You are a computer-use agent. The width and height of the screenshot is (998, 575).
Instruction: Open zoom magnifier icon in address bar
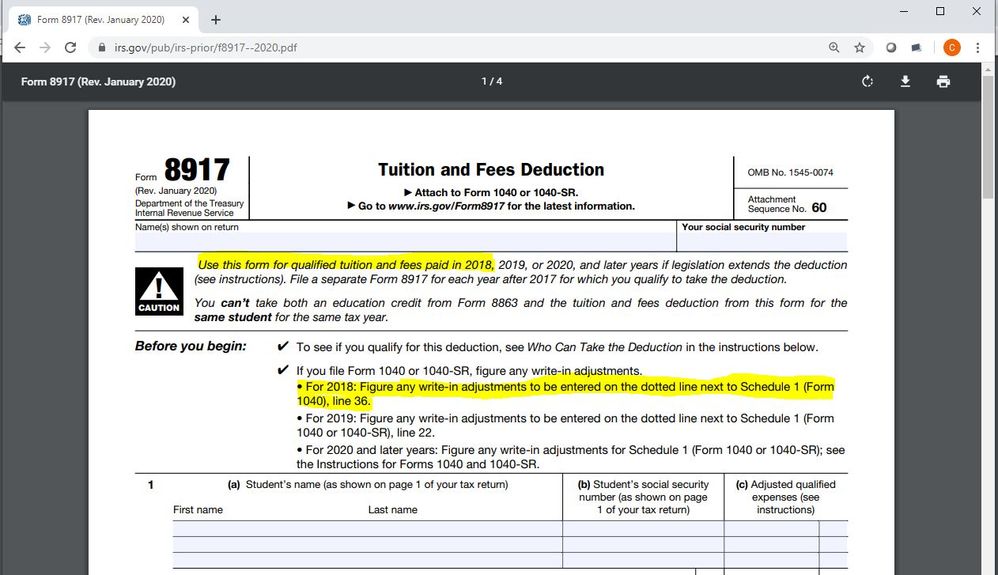pyautogui.click(x=834, y=48)
